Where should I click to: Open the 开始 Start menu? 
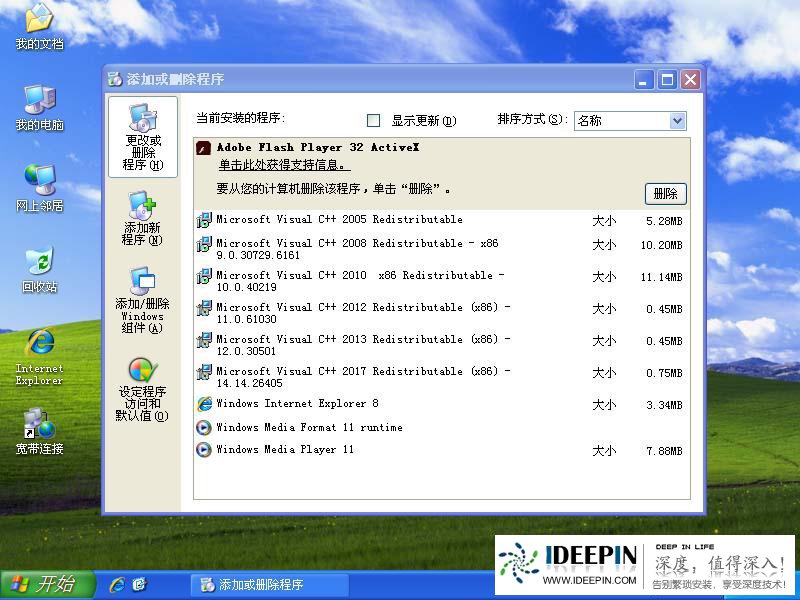(47, 585)
